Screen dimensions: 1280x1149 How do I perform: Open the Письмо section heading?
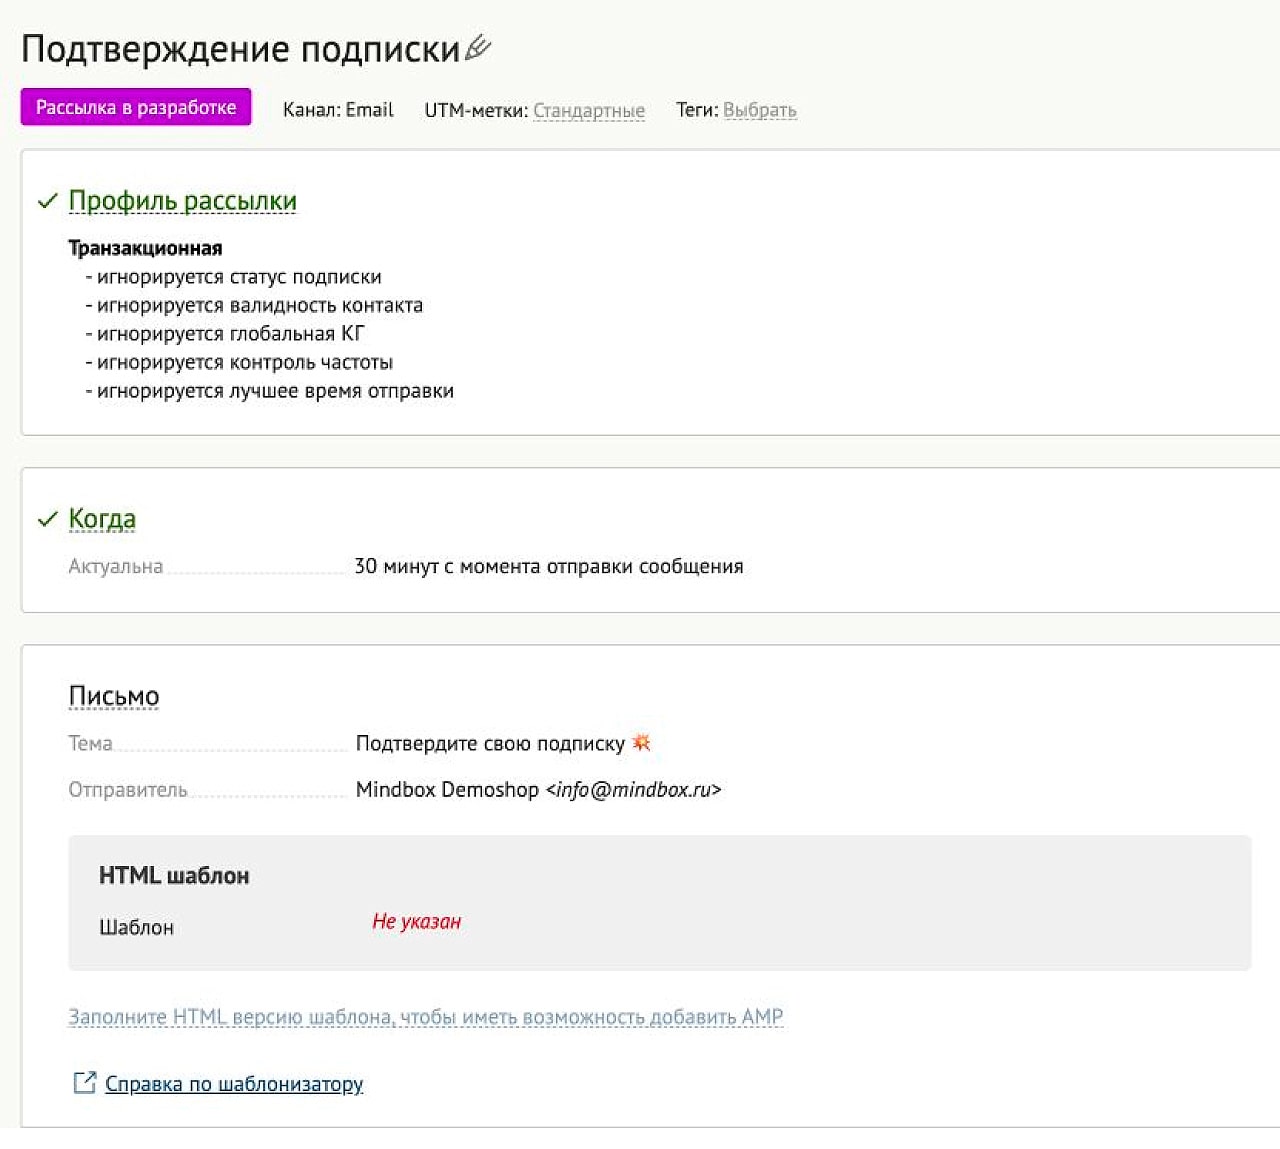114,696
